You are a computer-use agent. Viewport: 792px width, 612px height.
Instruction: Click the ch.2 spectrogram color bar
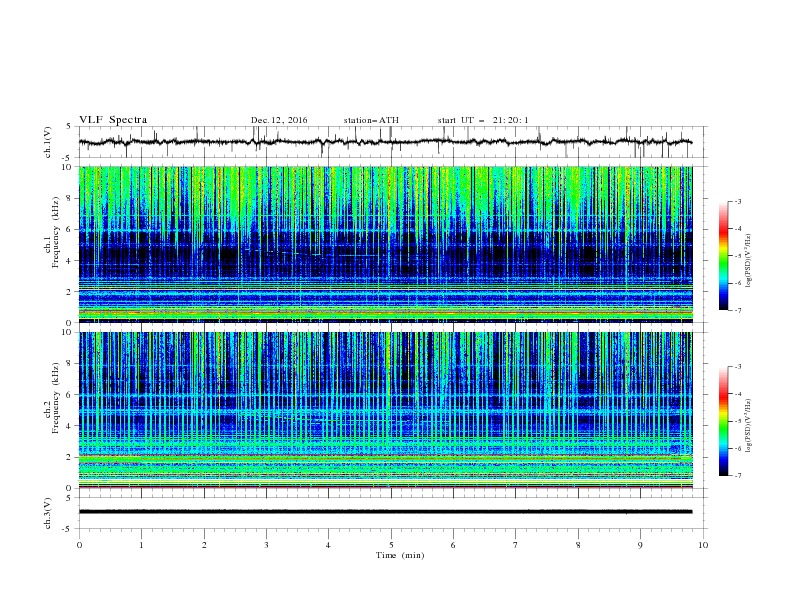723,421
